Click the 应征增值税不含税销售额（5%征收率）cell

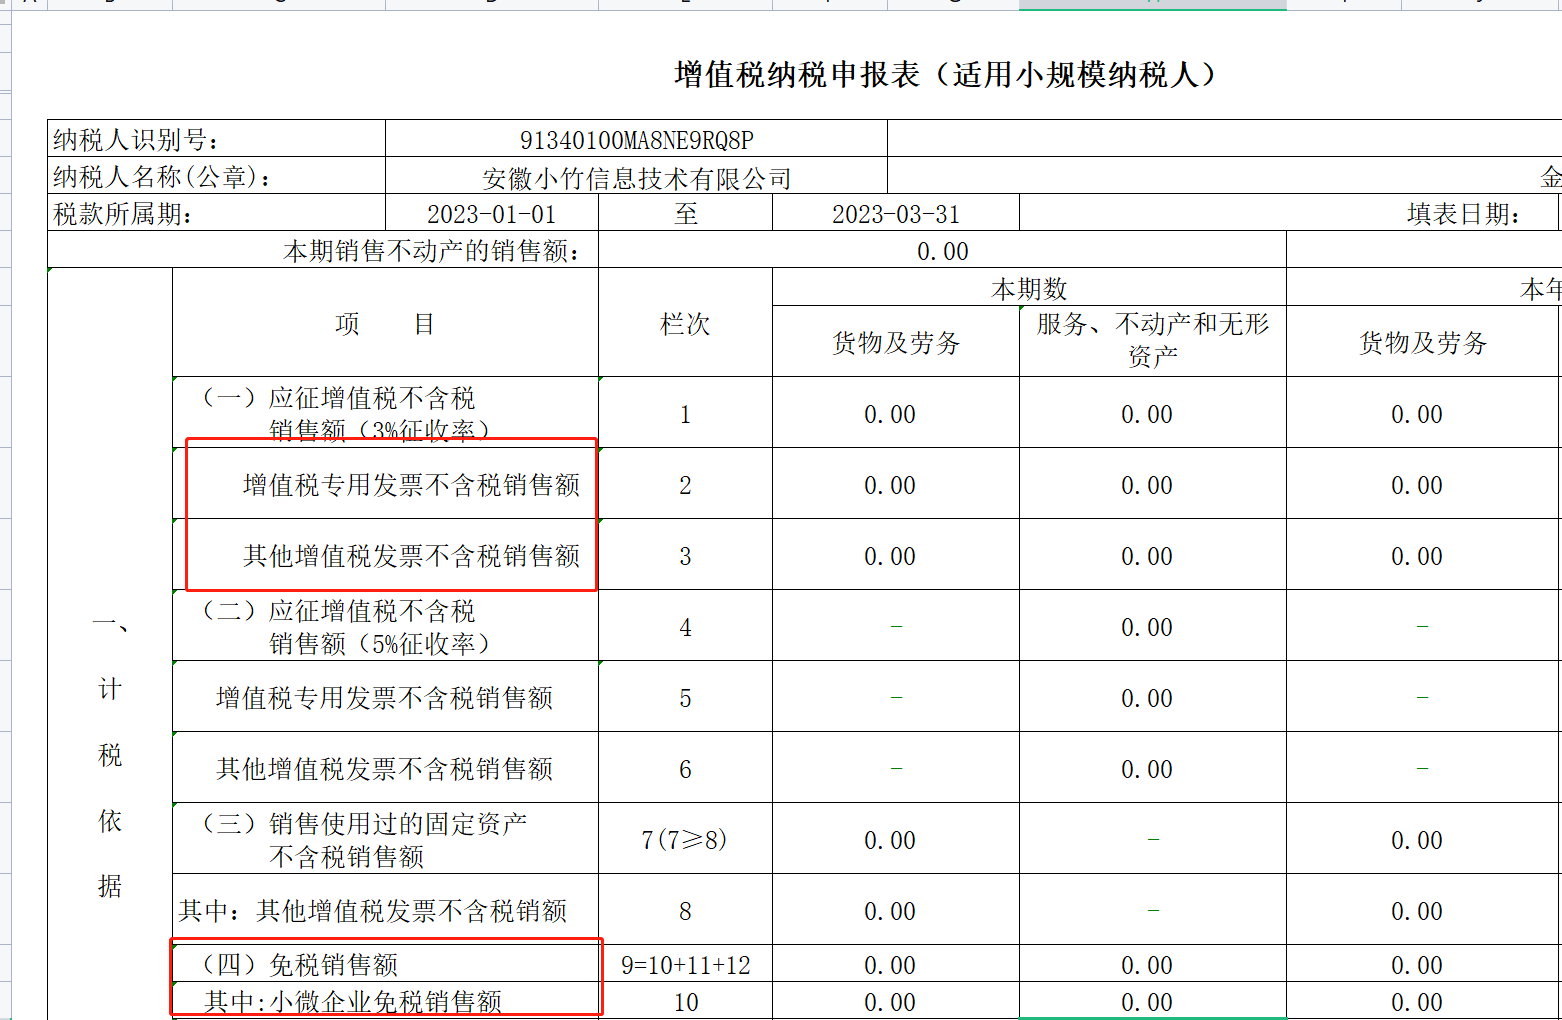pyautogui.click(x=385, y=625)
